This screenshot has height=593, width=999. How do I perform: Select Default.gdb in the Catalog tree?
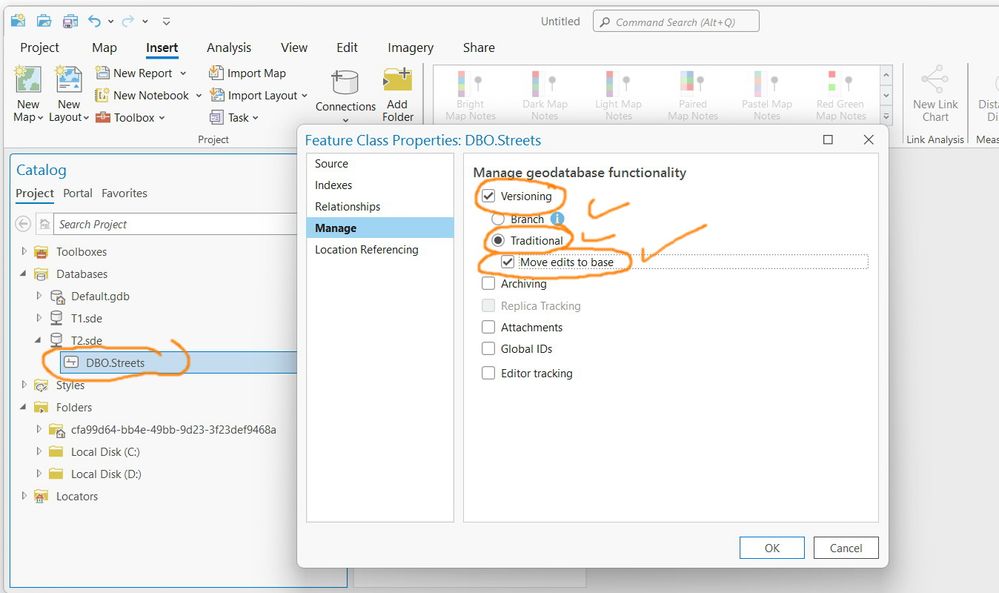tap(100, 296)
